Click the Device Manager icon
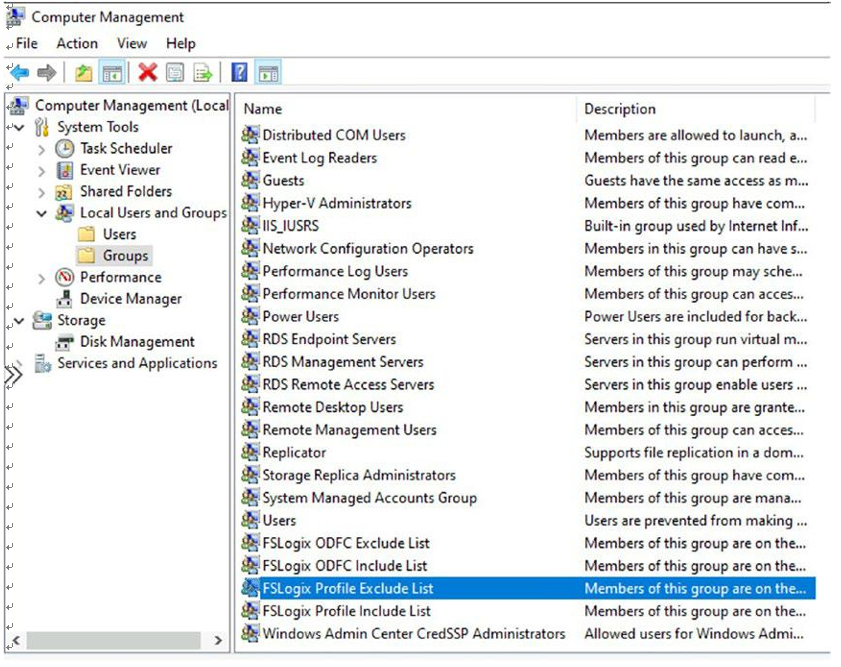 click(64, 299)
